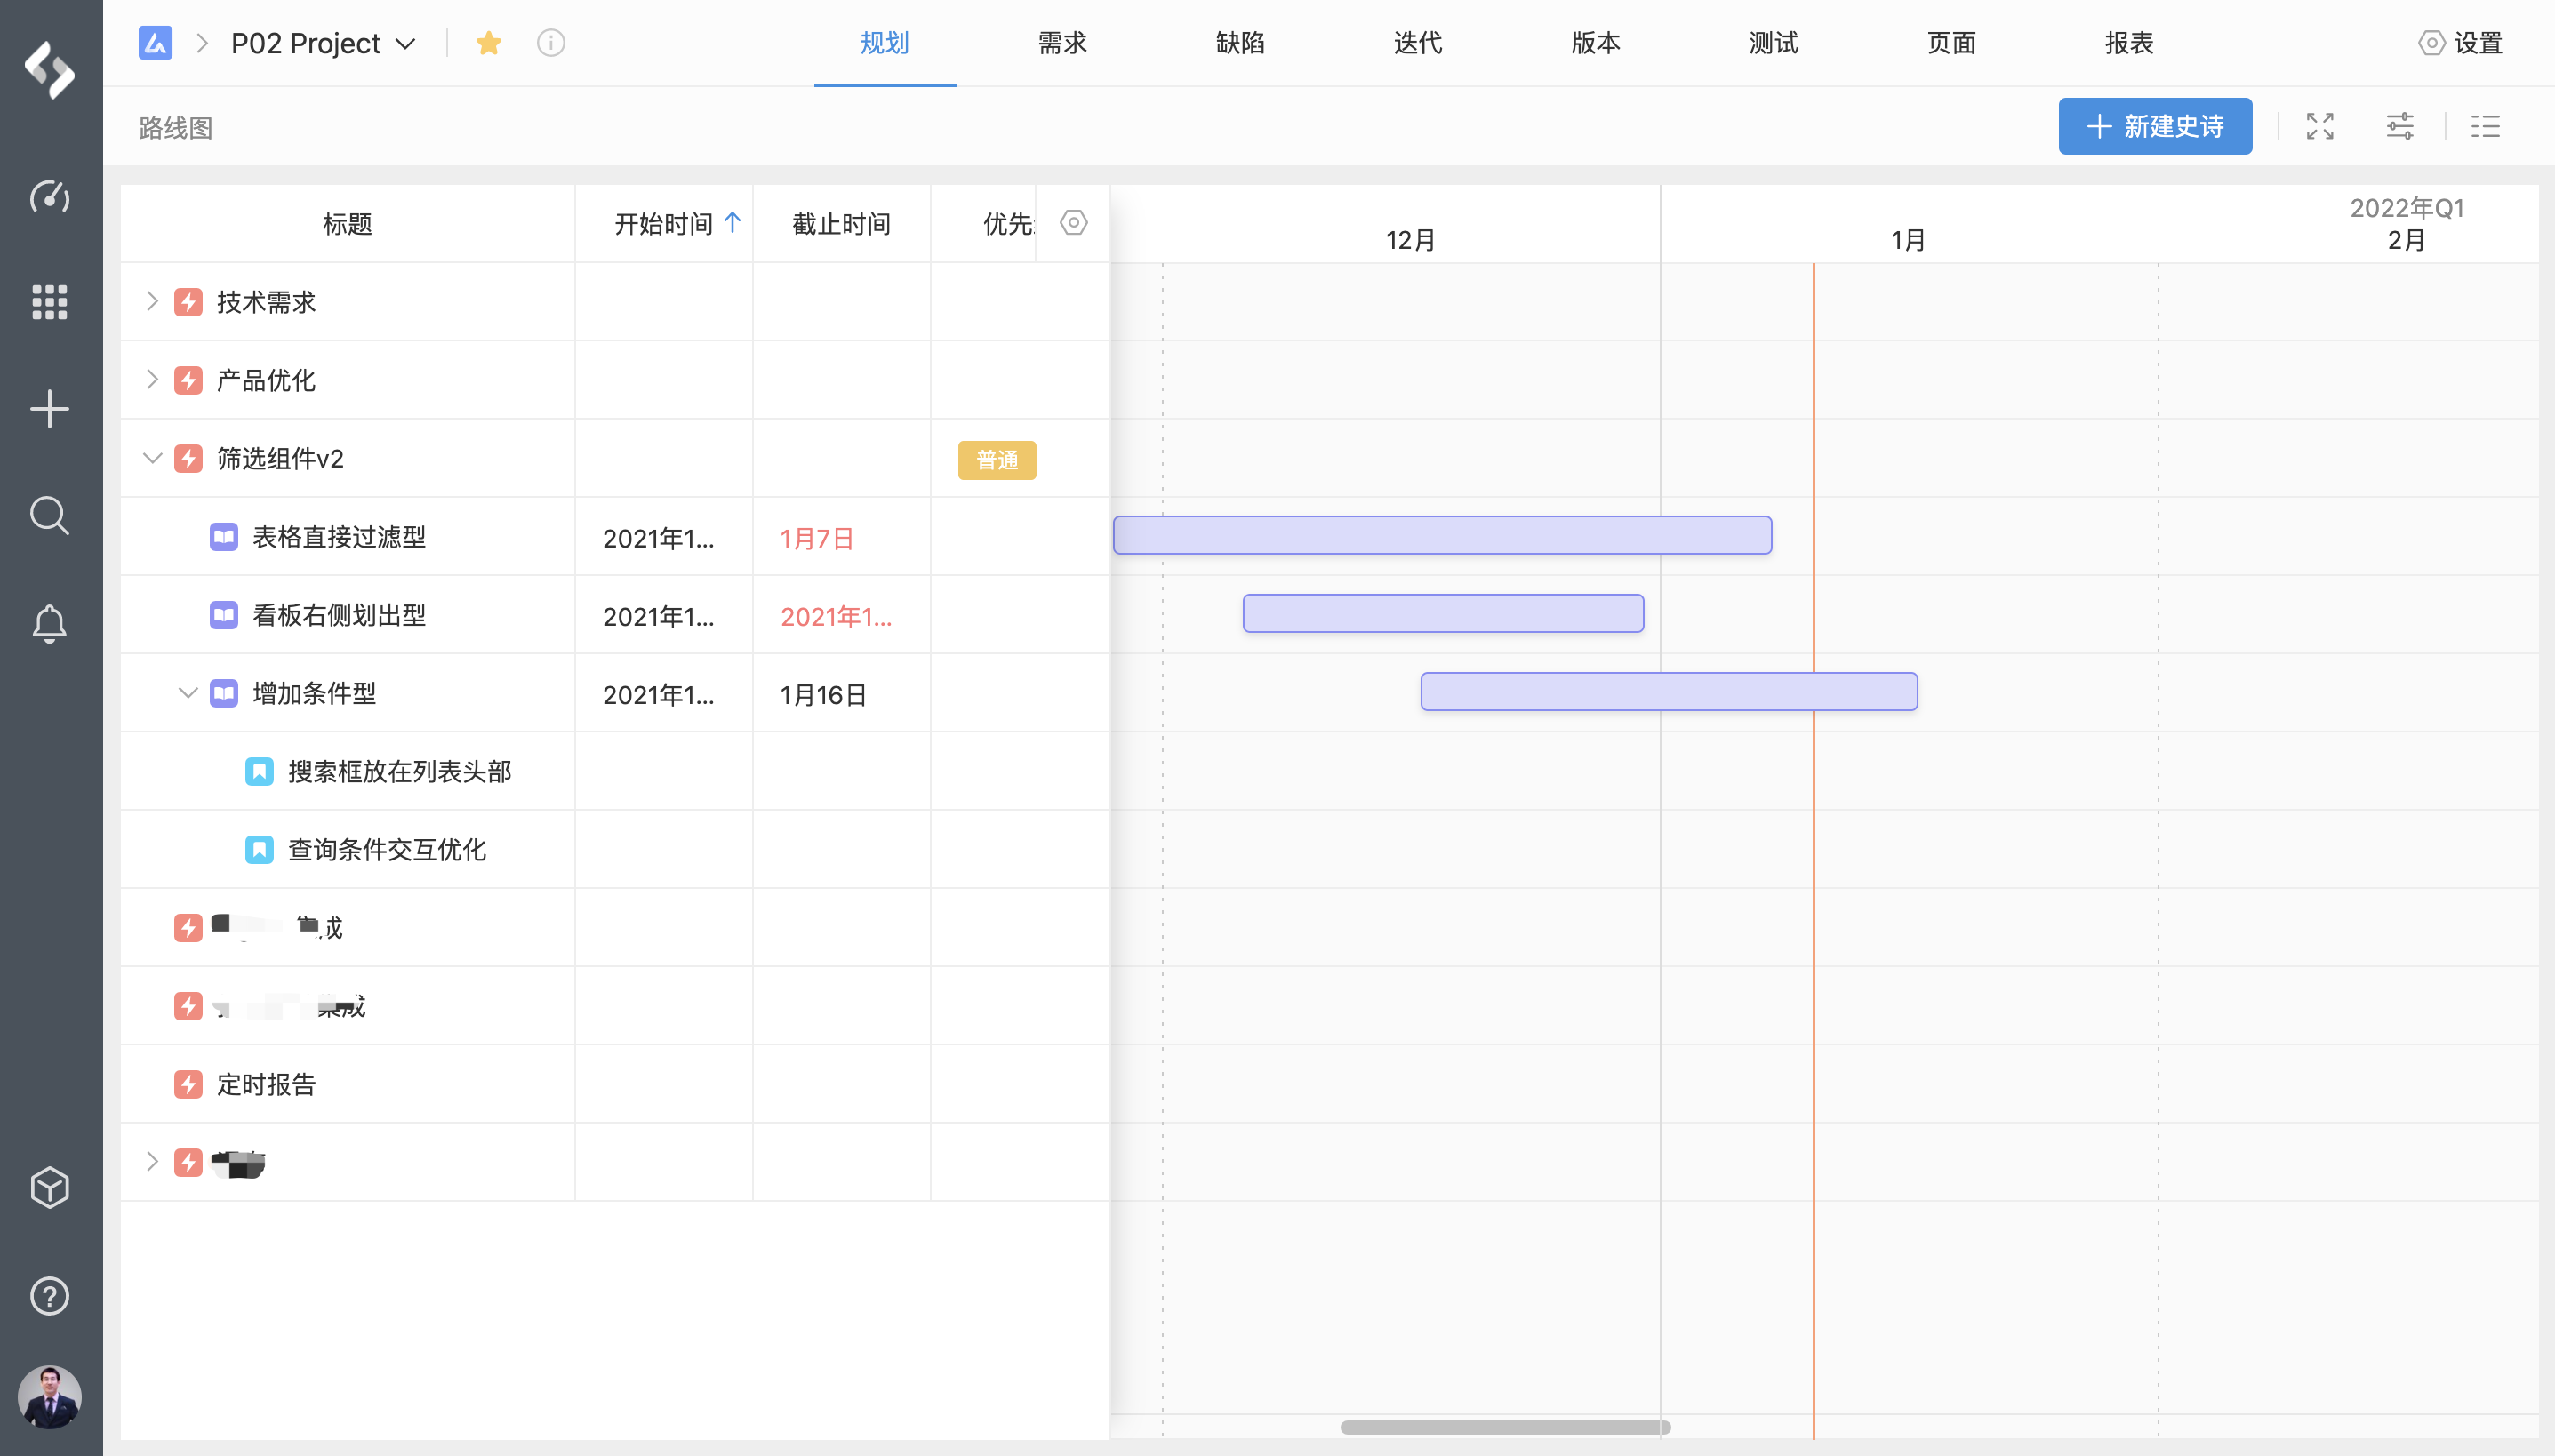Open roadmap filter settings sliders icon

(x=2400, y=126)
